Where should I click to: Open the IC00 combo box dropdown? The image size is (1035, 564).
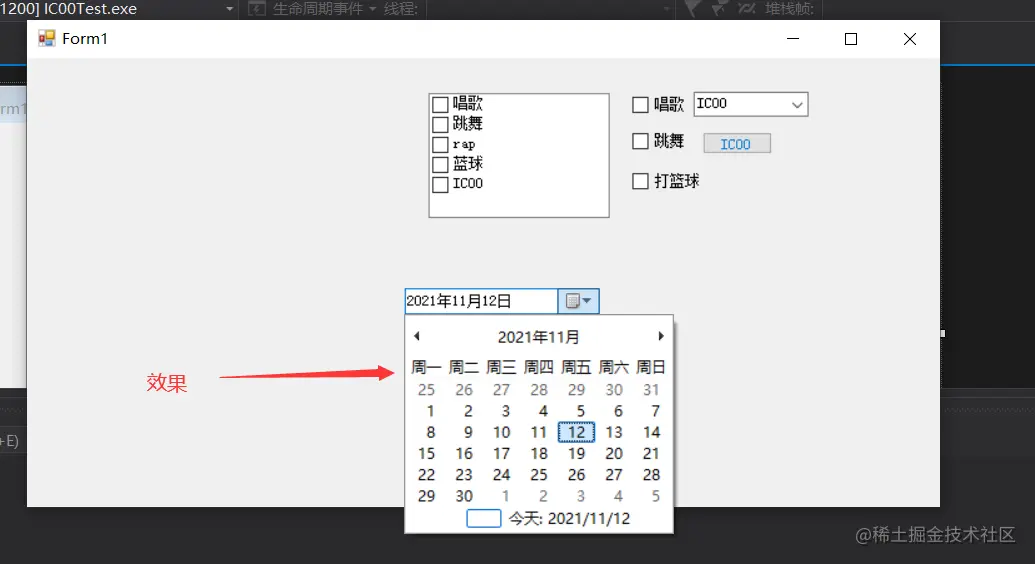797,104
